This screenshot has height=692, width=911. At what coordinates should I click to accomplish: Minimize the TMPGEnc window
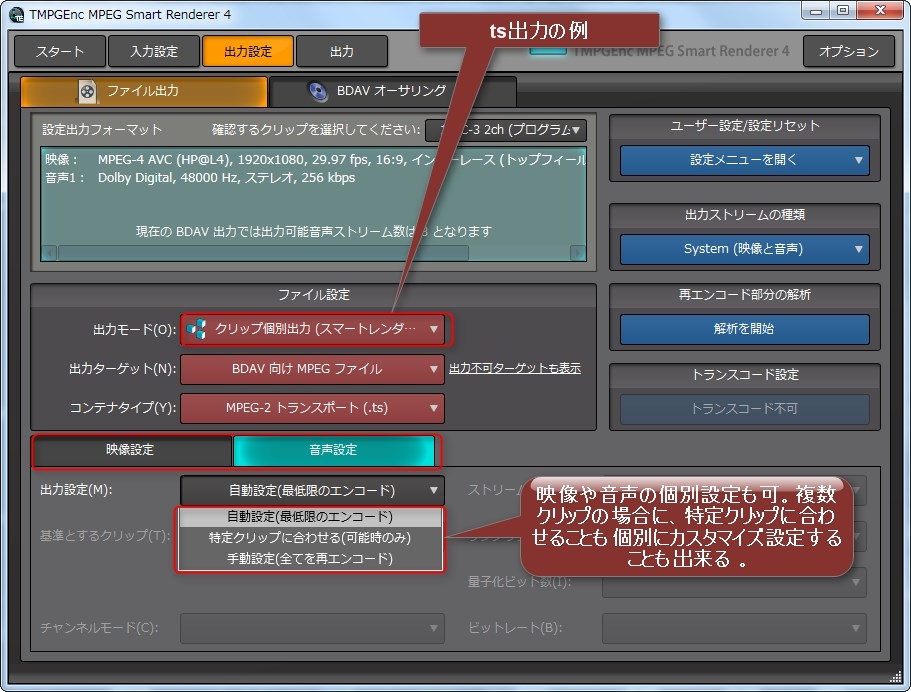coord(816,10)
